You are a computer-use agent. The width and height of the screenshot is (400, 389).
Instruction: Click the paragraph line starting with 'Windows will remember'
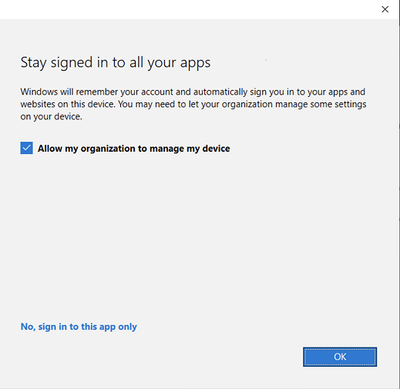(193, 92)
